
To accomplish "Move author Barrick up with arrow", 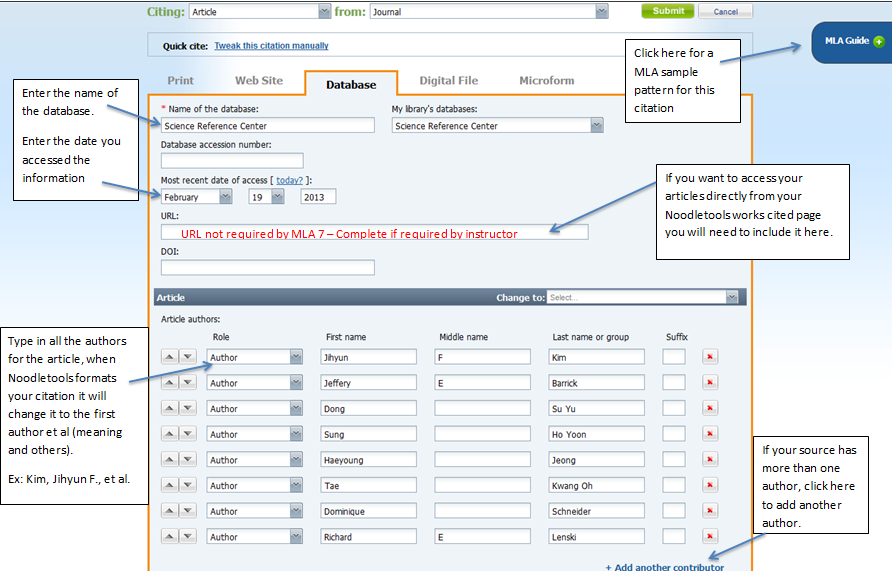I will click(170, 383).
